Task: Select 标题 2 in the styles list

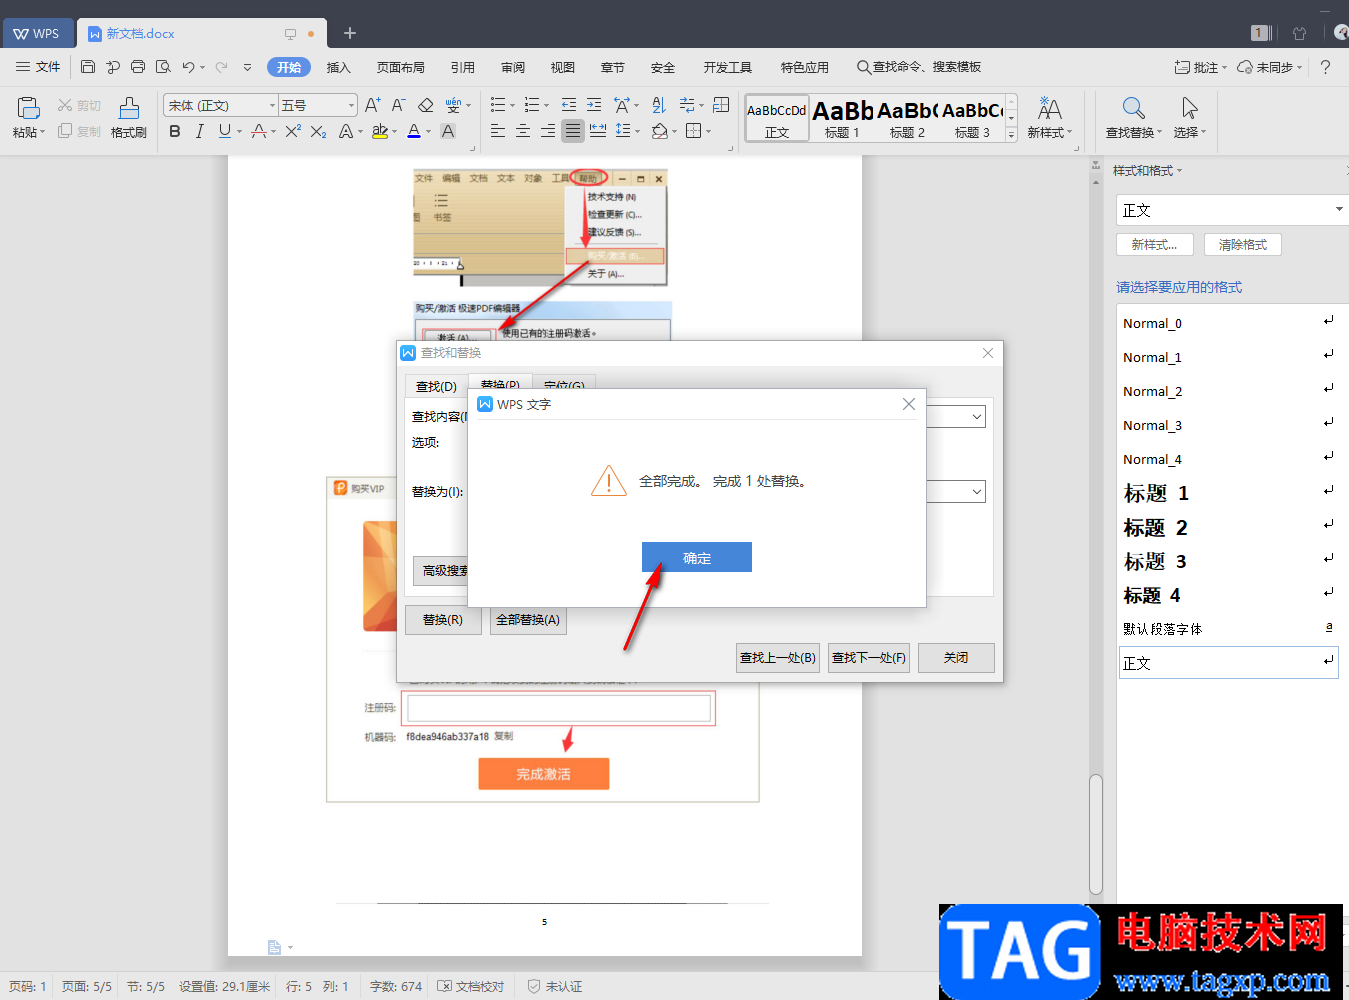Action: [x=1227, y=527]
